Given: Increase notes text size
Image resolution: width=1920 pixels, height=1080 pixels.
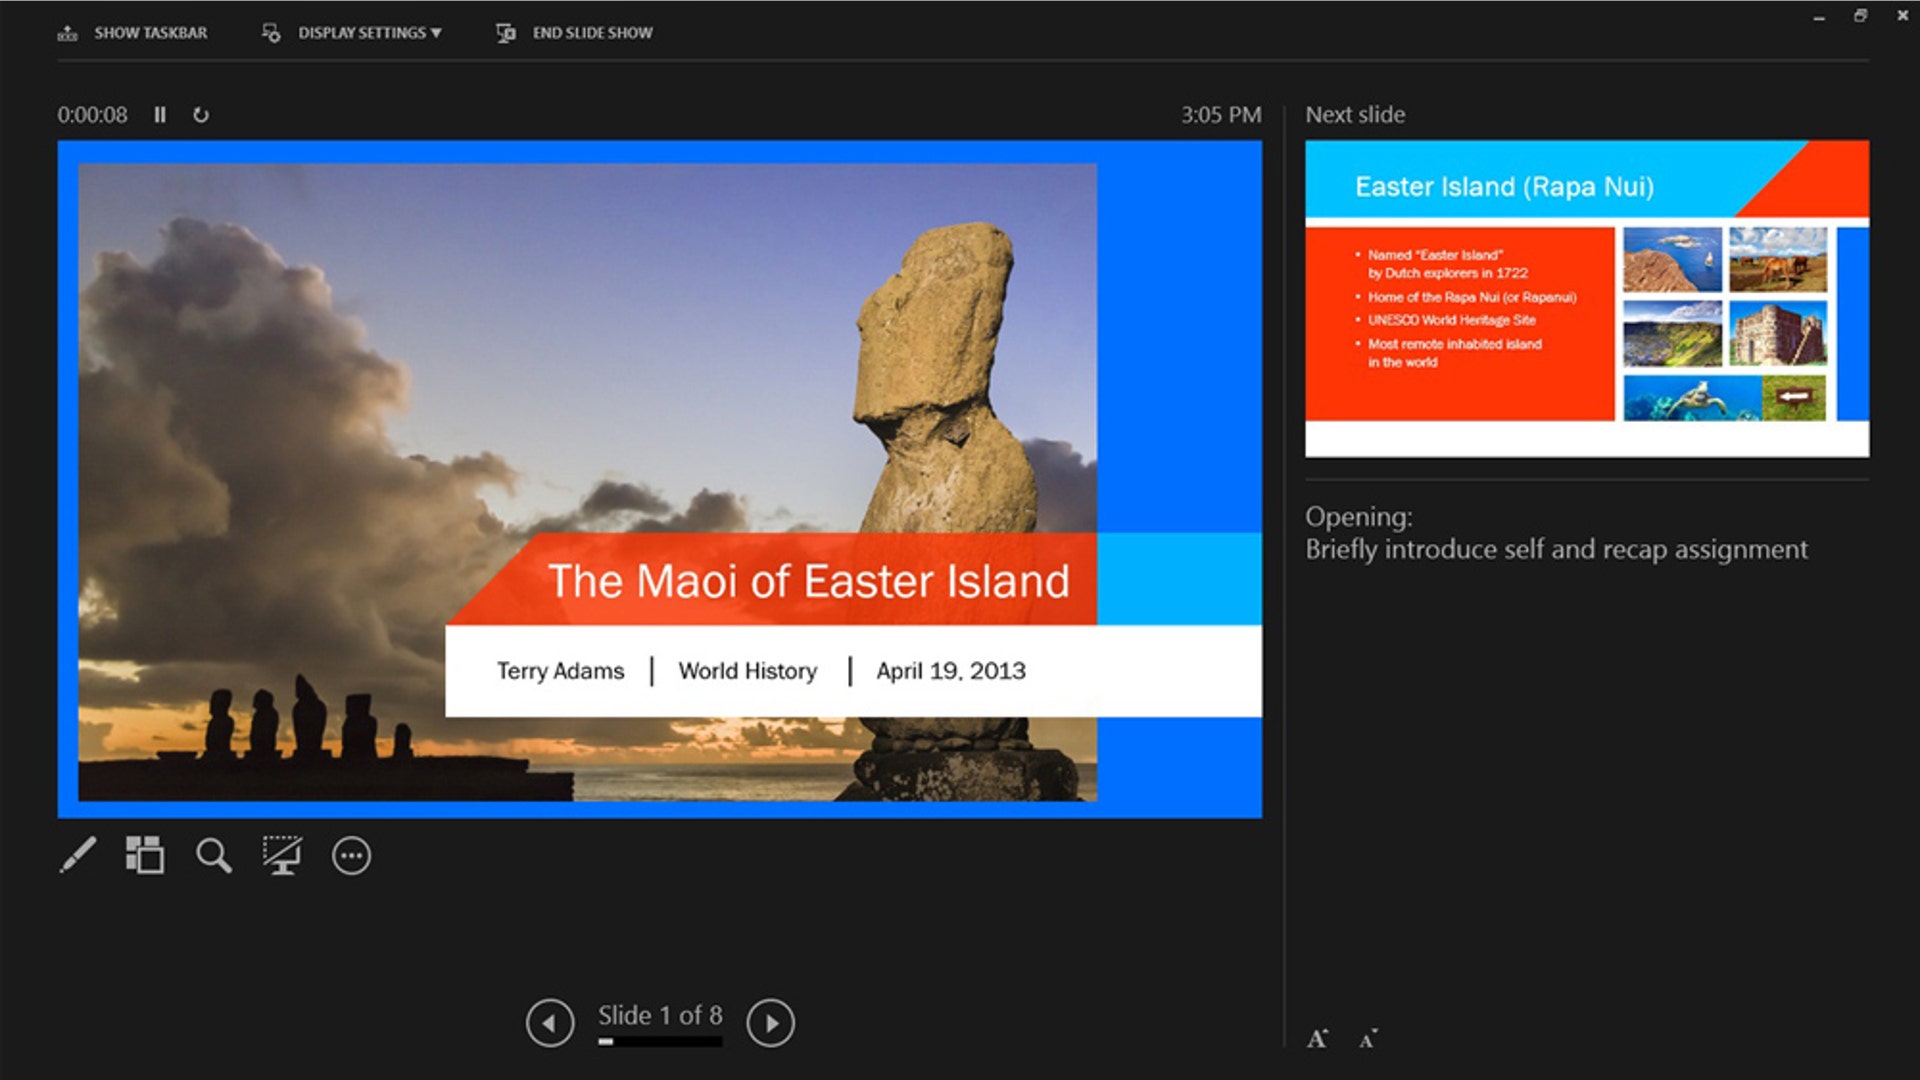Looking at the screenshot, I should (x=1317, y=1038).
